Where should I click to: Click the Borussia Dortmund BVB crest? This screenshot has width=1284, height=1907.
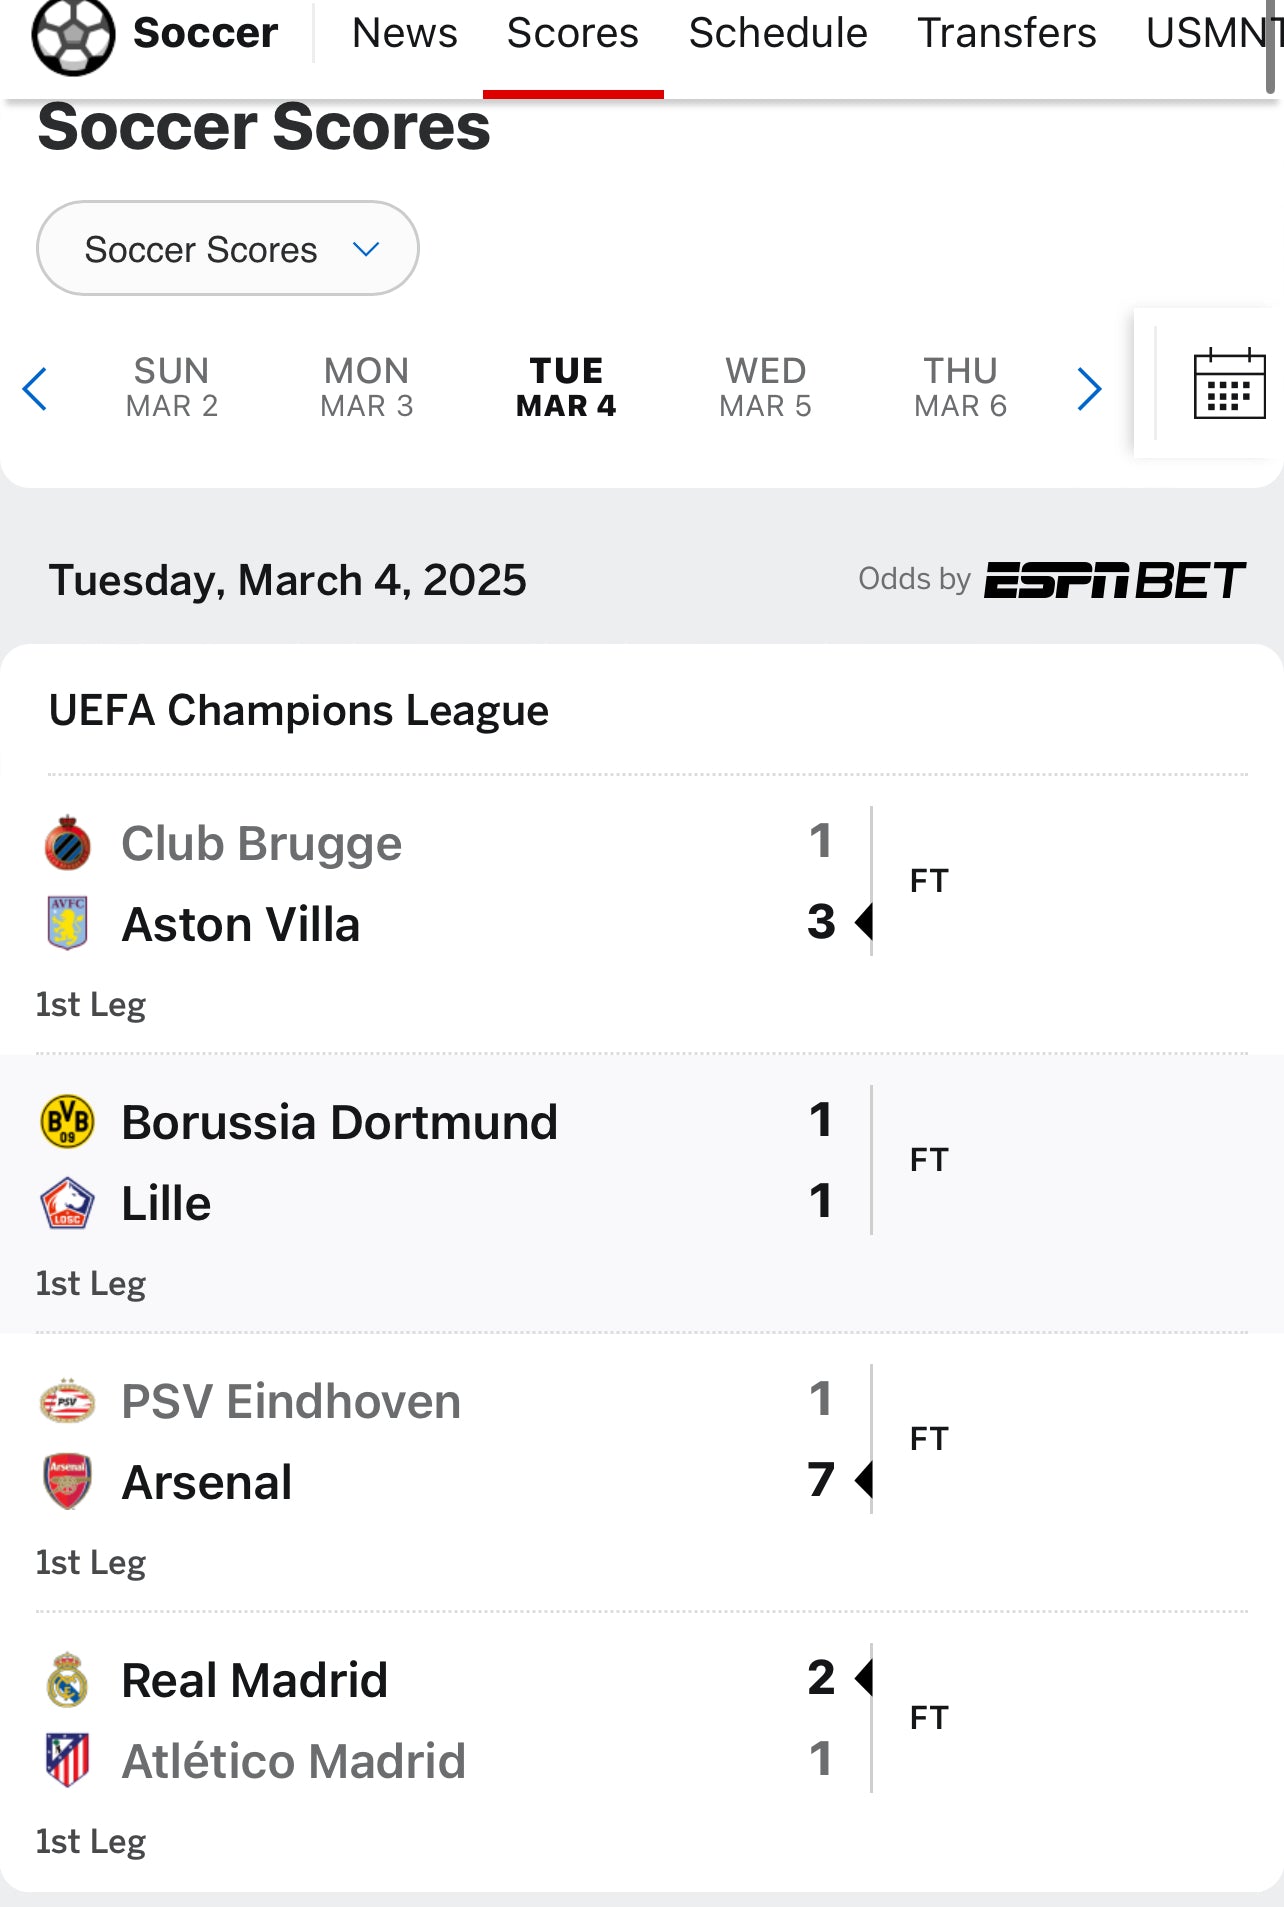[x=68, y=1121]
